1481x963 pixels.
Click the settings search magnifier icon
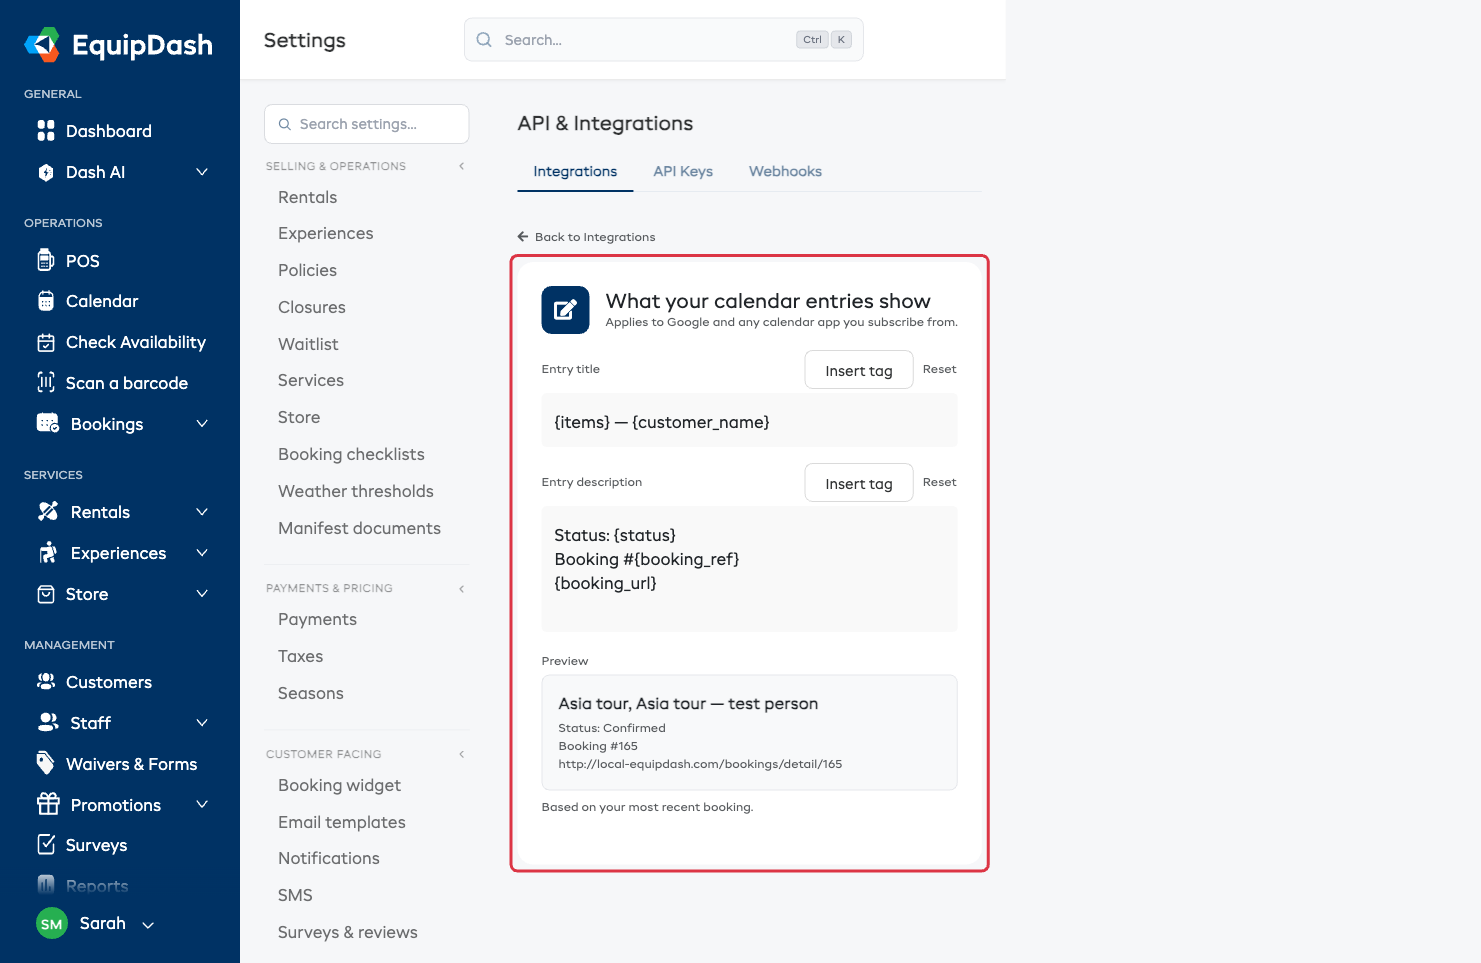[285, 124]
